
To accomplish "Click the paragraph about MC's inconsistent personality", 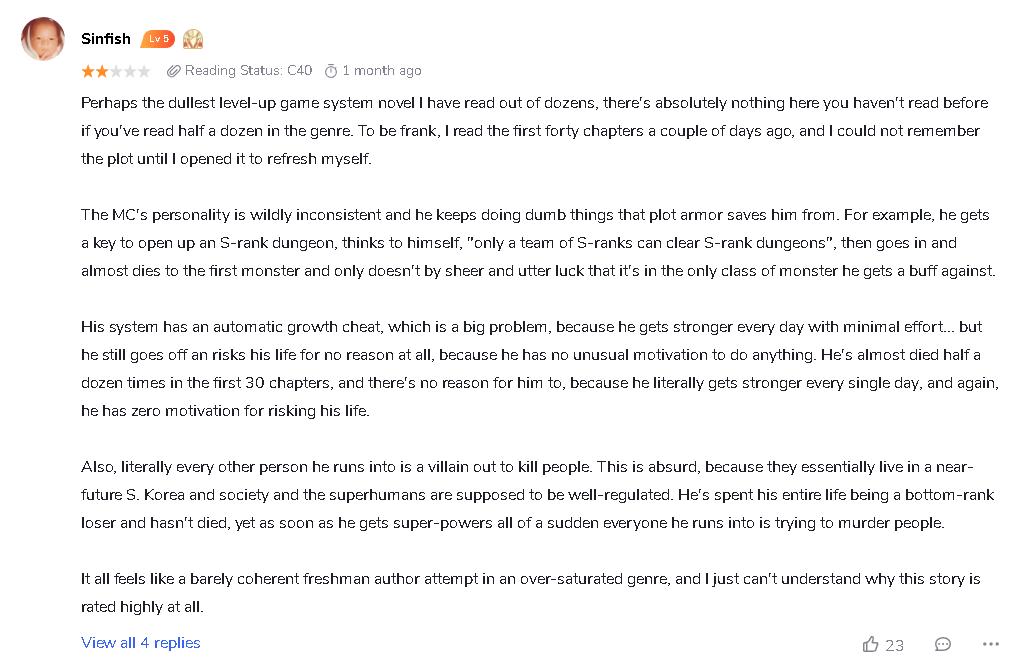I will pos(538,243).
